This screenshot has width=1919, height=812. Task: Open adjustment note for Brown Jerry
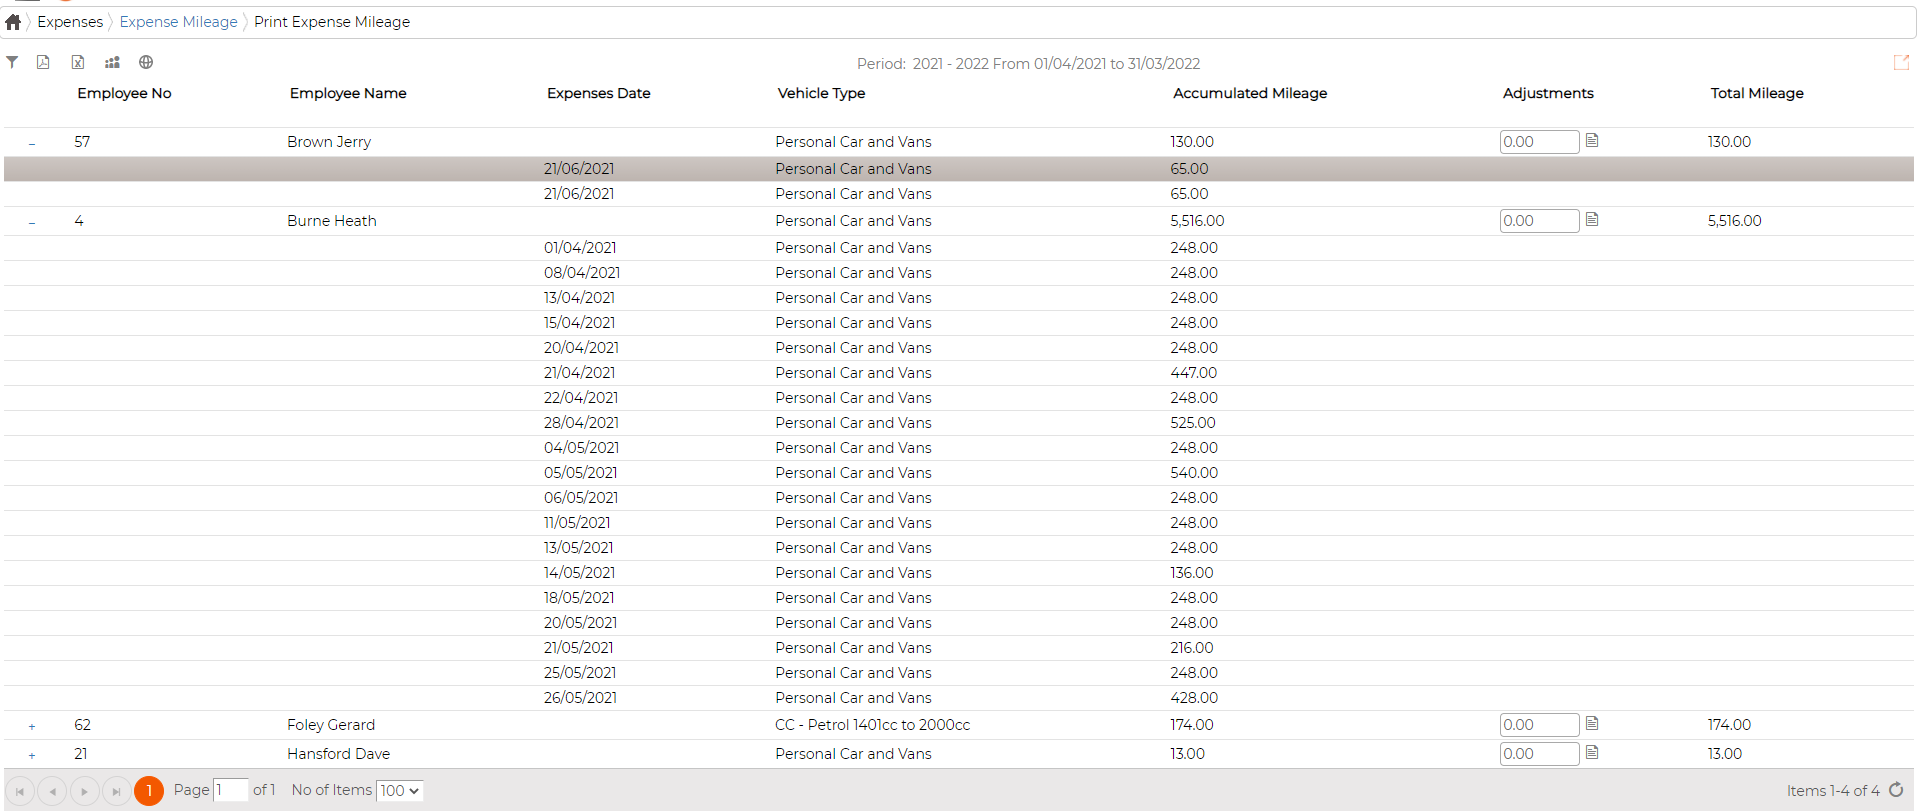click(x=1592, y=140)
